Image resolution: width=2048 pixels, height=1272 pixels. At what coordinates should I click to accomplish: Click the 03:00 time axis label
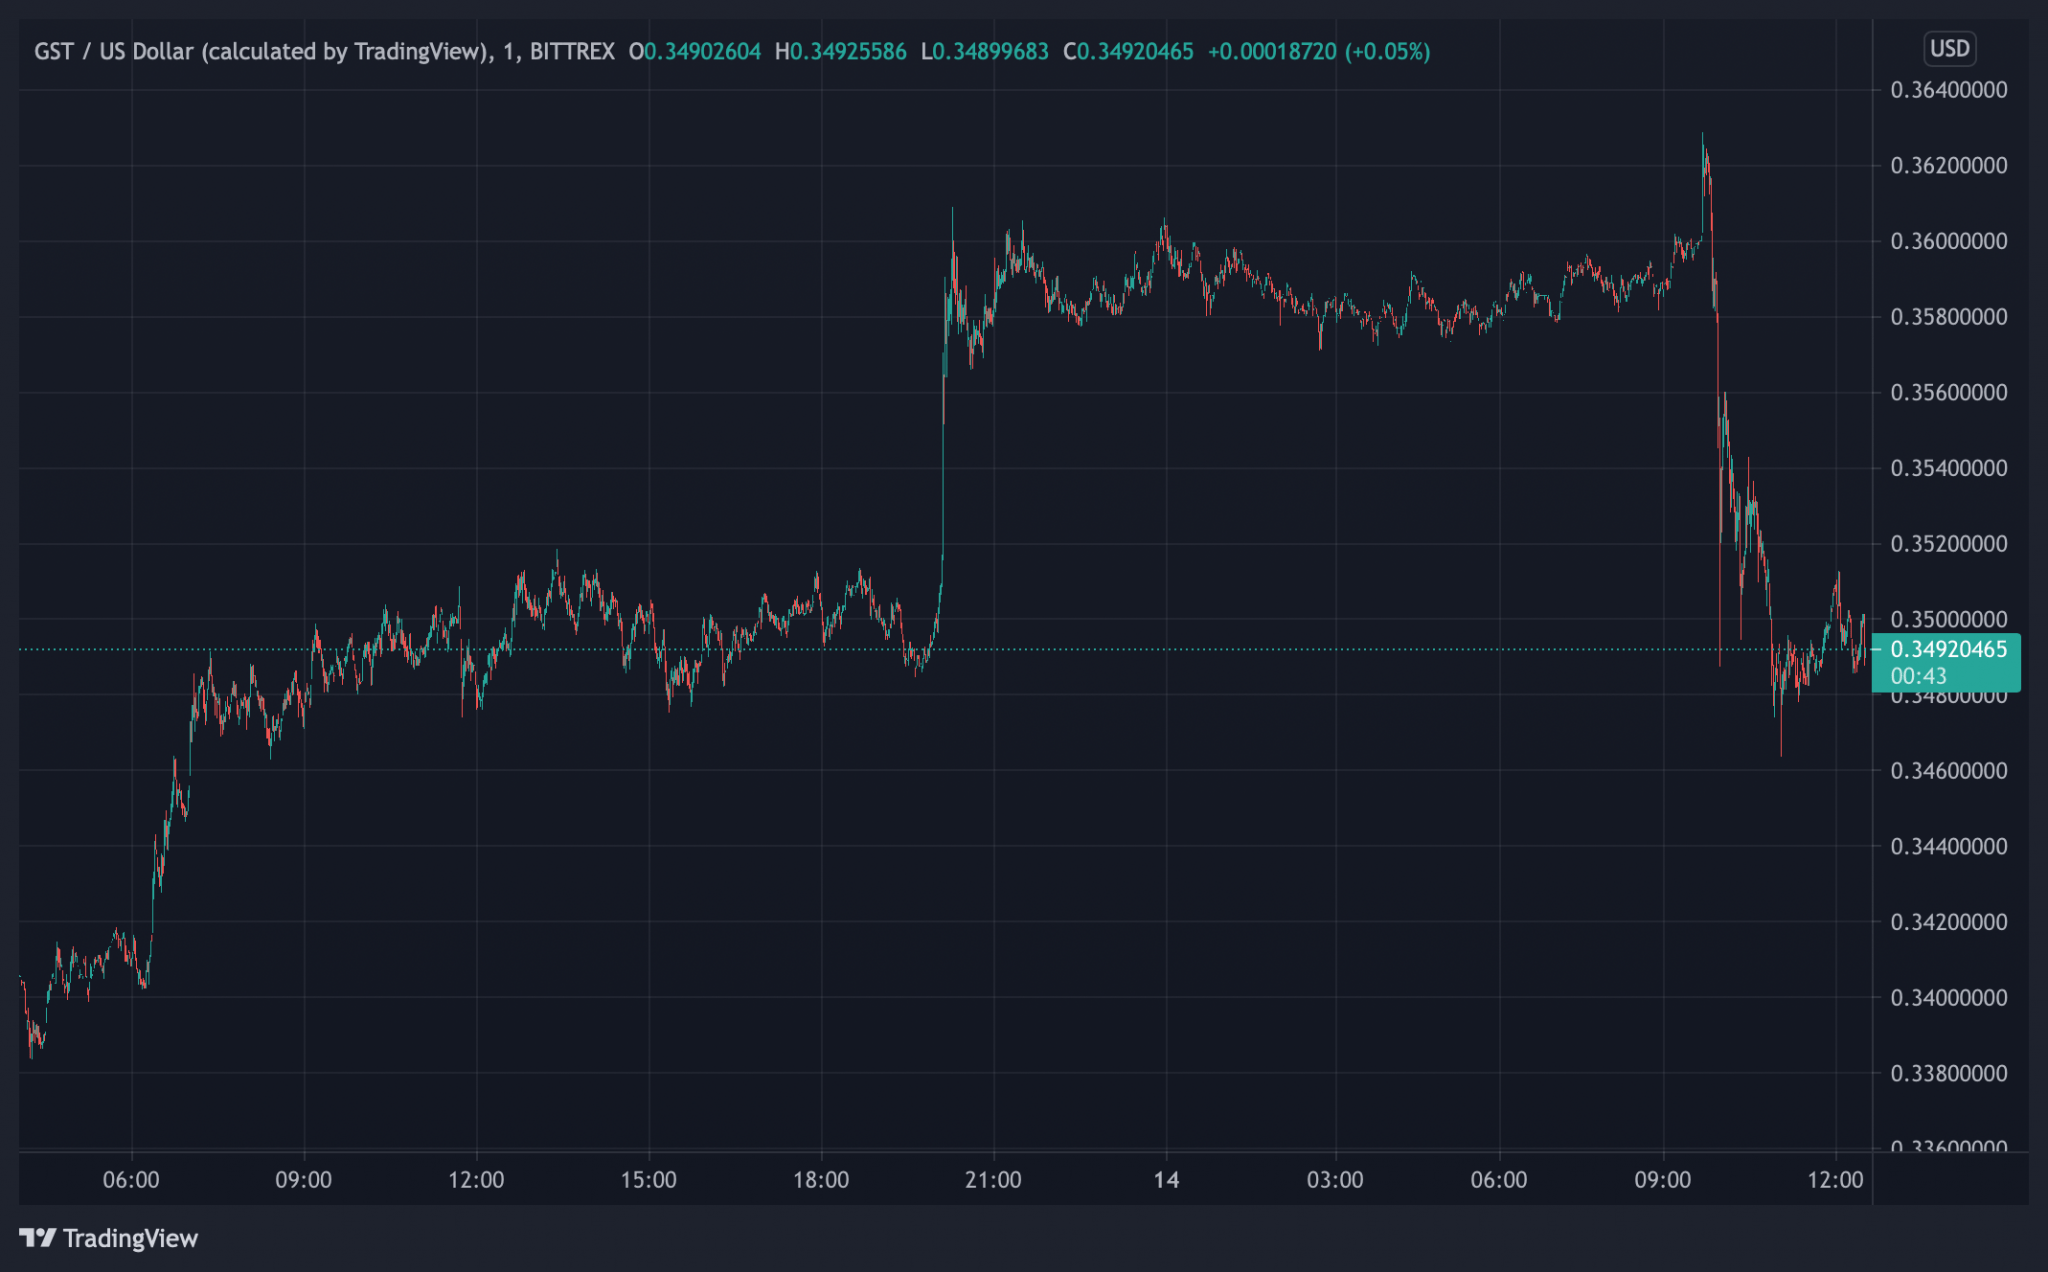[1335, 1180]
